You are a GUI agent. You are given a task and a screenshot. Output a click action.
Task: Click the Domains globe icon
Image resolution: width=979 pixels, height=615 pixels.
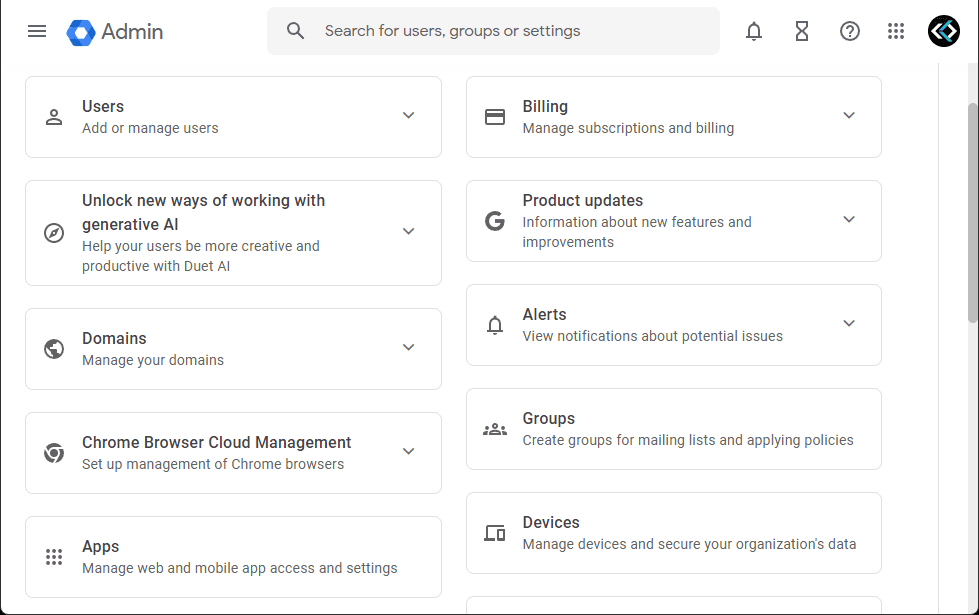coord(53,348)
